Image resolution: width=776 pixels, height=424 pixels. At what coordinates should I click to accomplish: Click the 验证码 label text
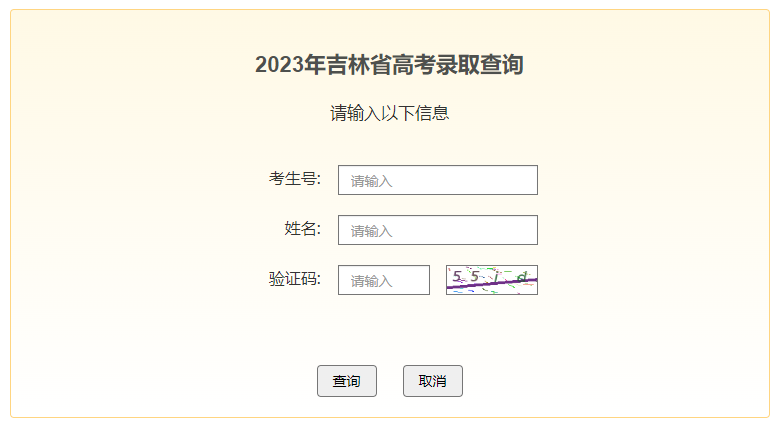294,279
